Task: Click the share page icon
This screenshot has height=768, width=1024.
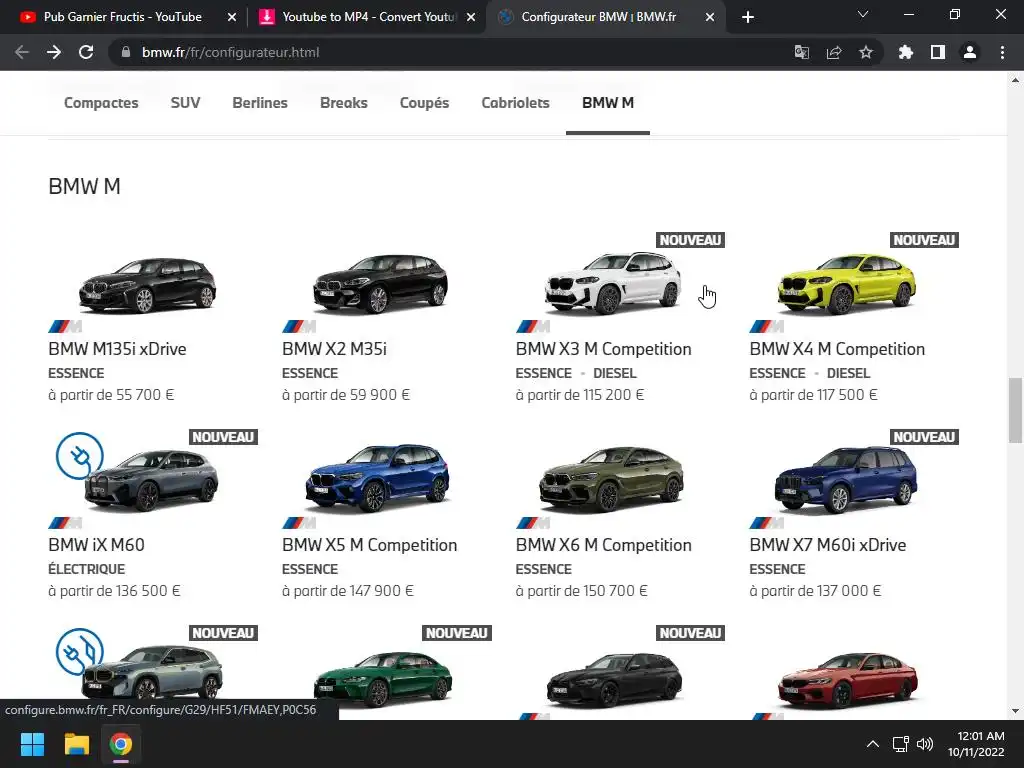Action: (833, 52)
